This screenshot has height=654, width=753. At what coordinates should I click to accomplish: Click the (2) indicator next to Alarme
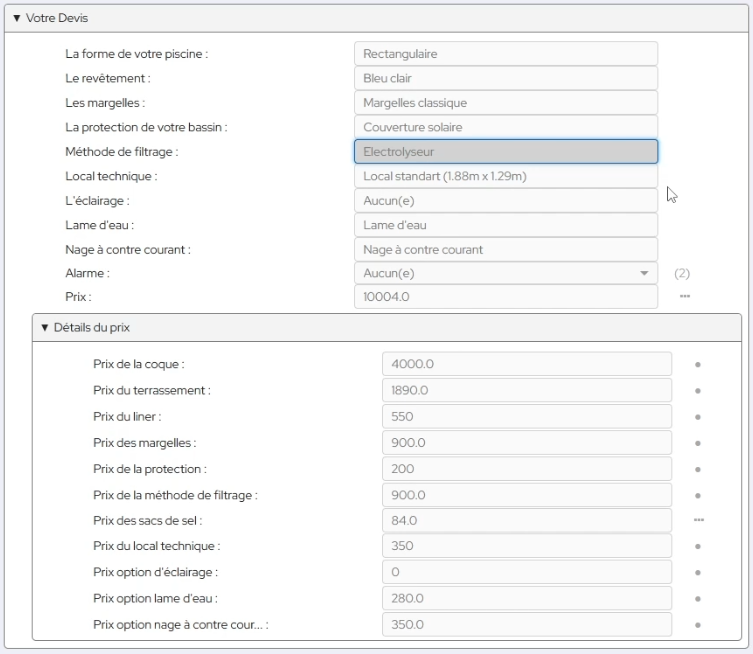pyautogui.click(x=682, y=273)
